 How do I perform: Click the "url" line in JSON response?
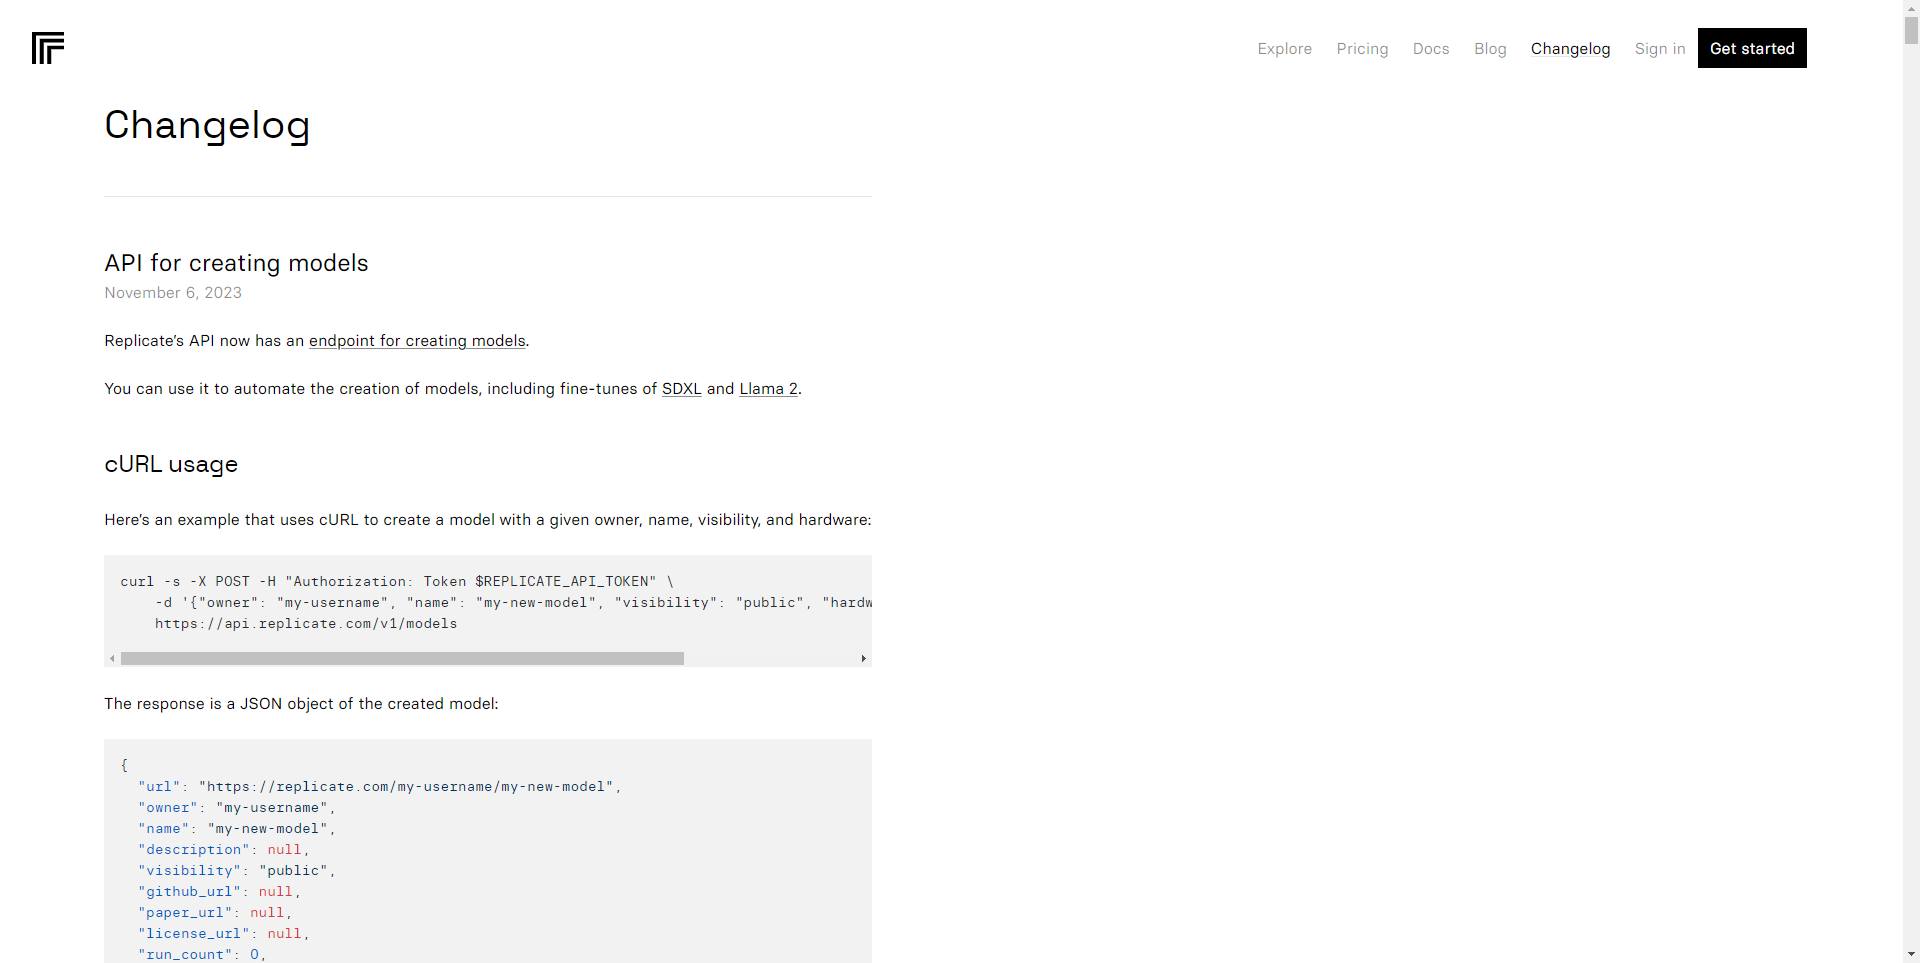[379, 787]
